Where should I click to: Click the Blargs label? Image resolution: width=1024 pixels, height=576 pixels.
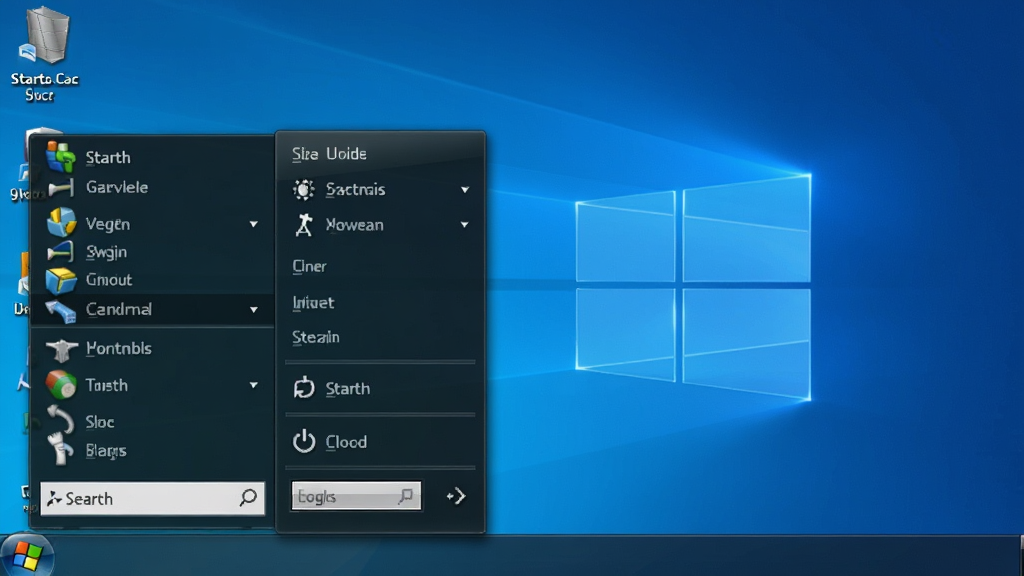pyautogui.click(x=106, y=451)
